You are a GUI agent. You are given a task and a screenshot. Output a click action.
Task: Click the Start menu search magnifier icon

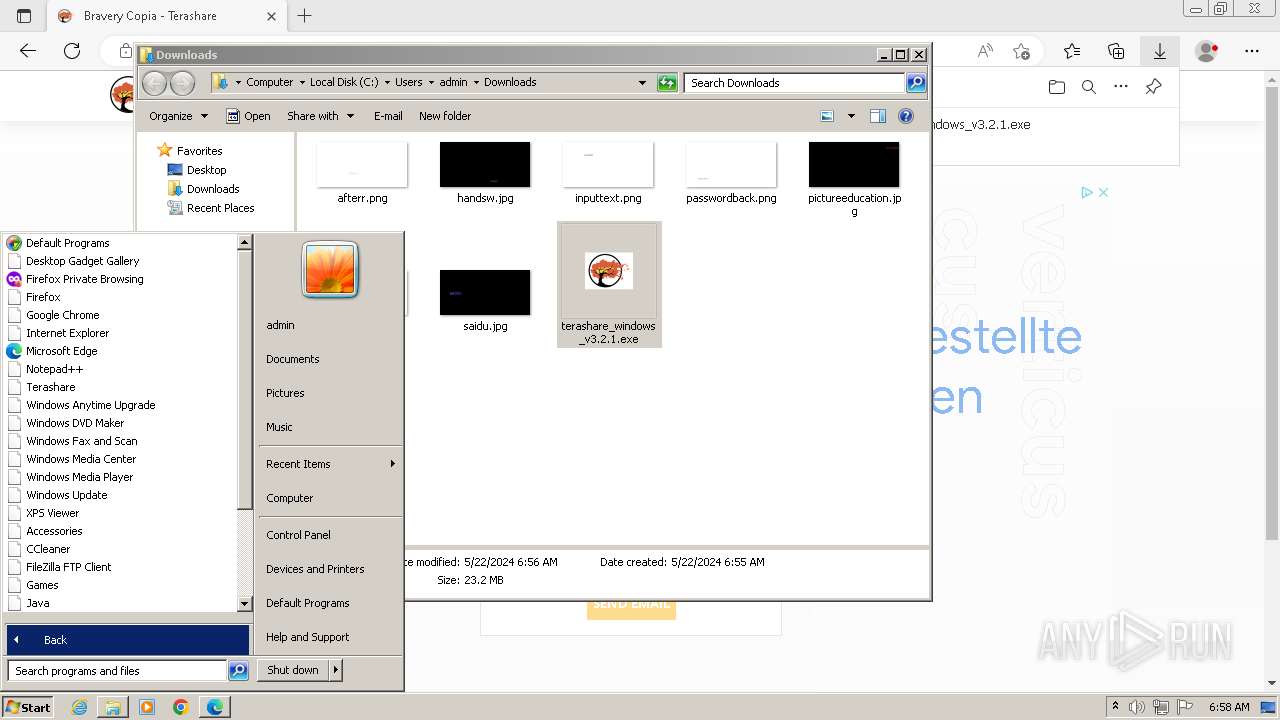[x=238, y=671]
